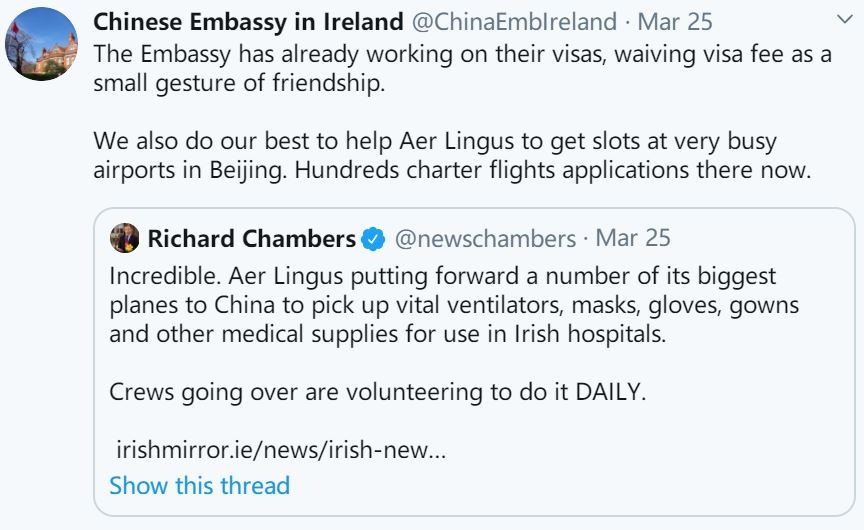The height and width of the screenshot is (530, 864).
Task: Open the @newschambers handle
Action: [485, 239]
